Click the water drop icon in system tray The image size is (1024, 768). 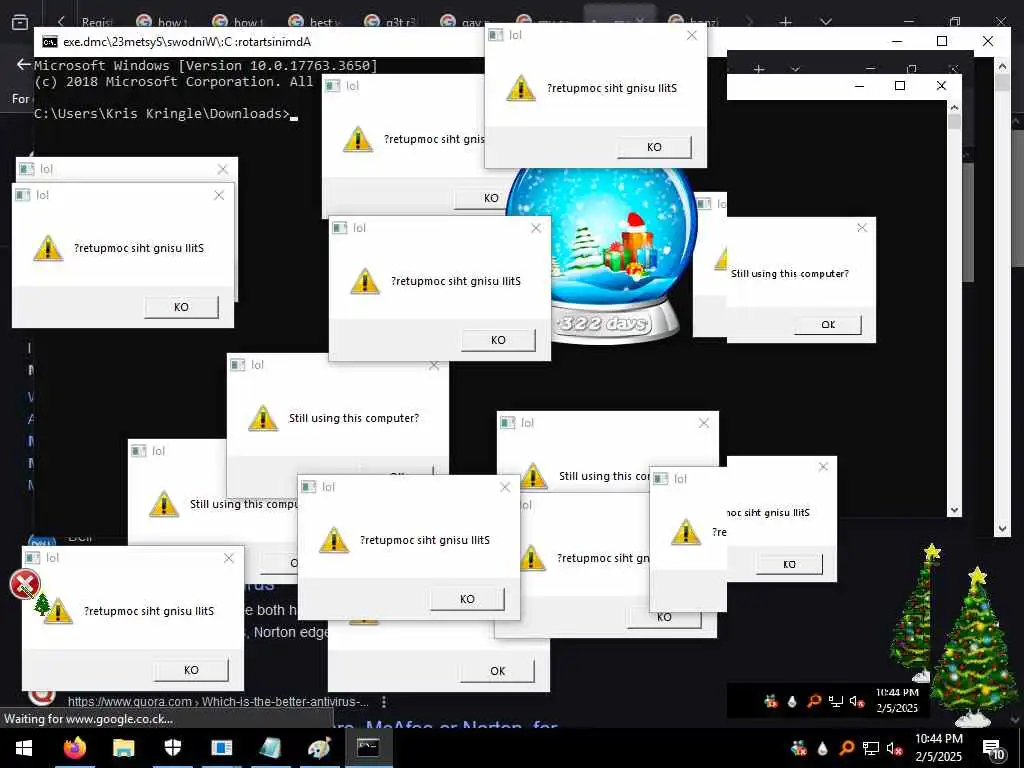pyautogui.click(x=822, y=748)
